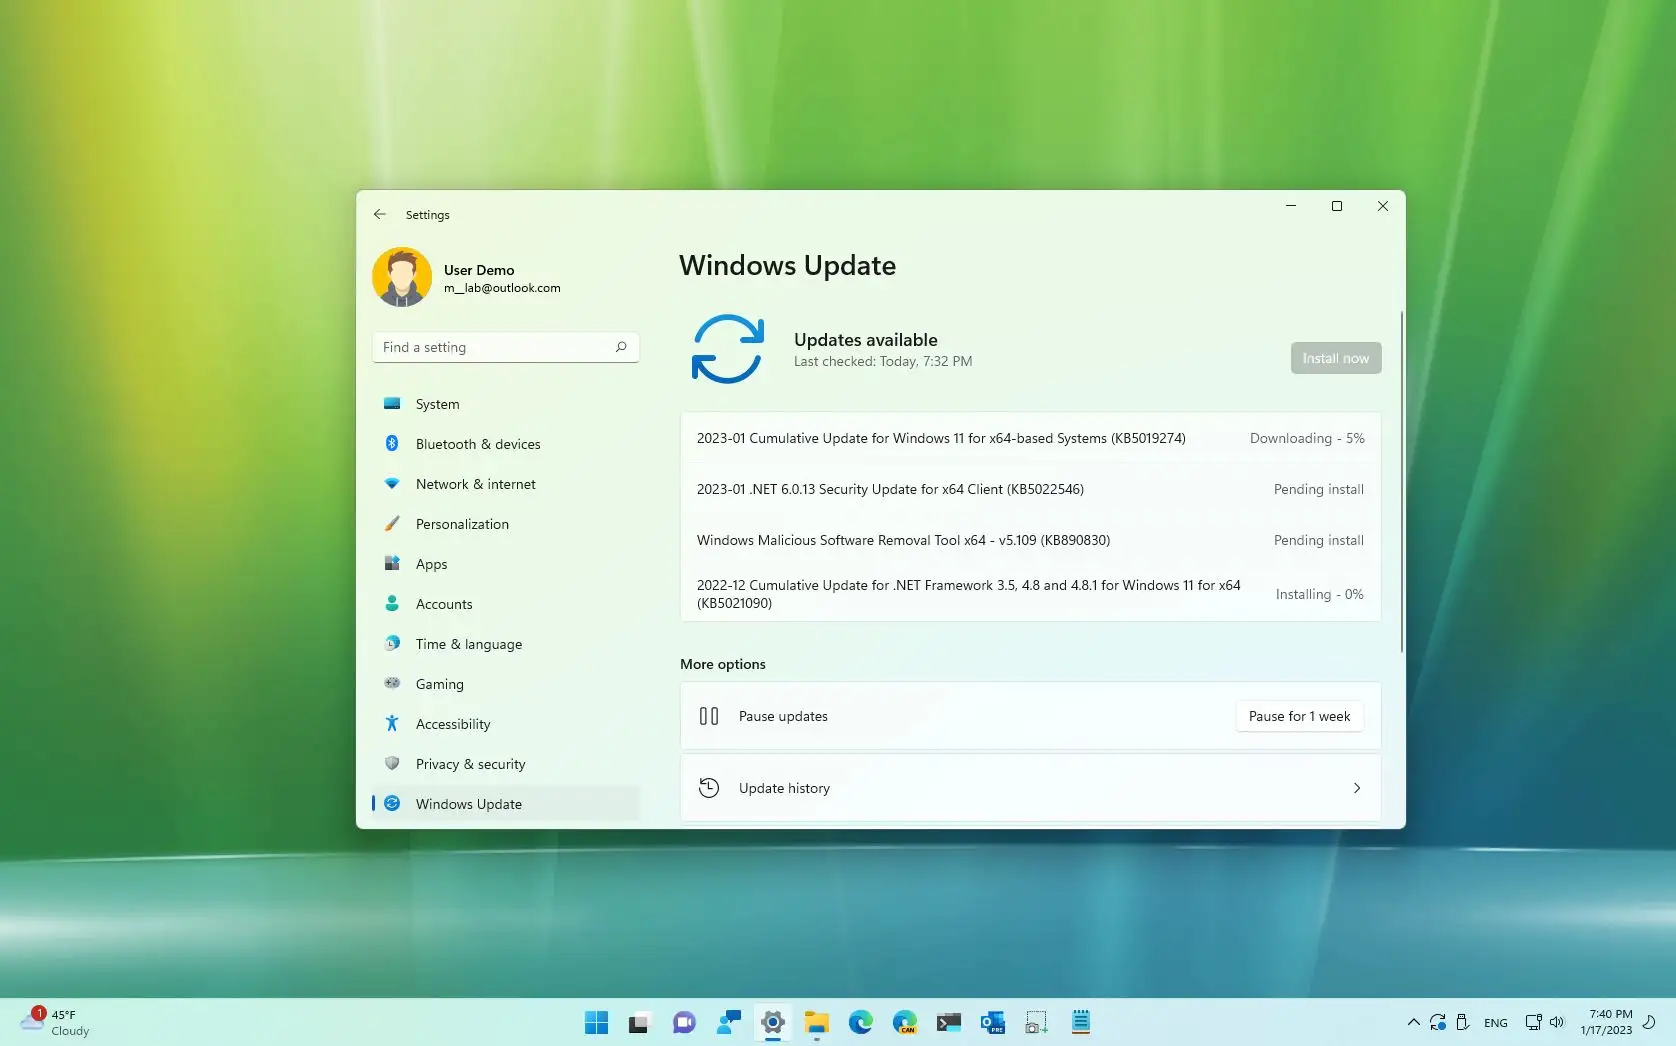This screenshot has width=1676, height=1046.
Task: Click the ENG language indicator
Action: 1496,1023
